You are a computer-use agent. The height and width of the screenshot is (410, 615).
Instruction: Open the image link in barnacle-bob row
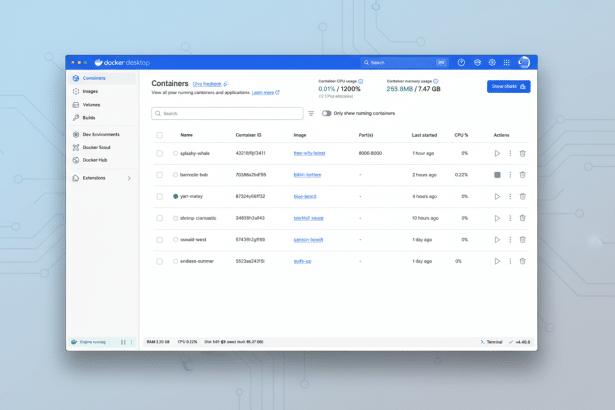pos(308,175)
